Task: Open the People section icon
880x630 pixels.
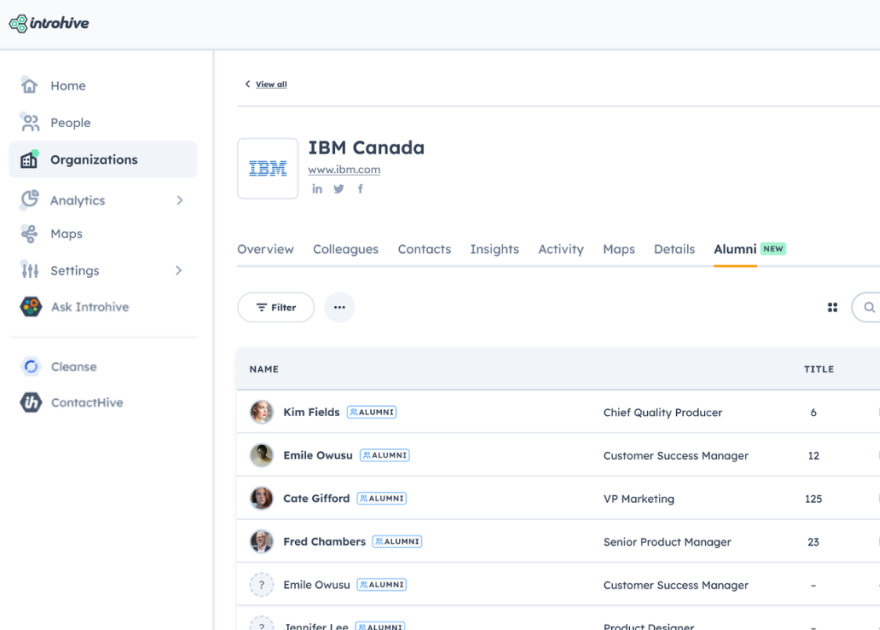Action: (28, 122)
